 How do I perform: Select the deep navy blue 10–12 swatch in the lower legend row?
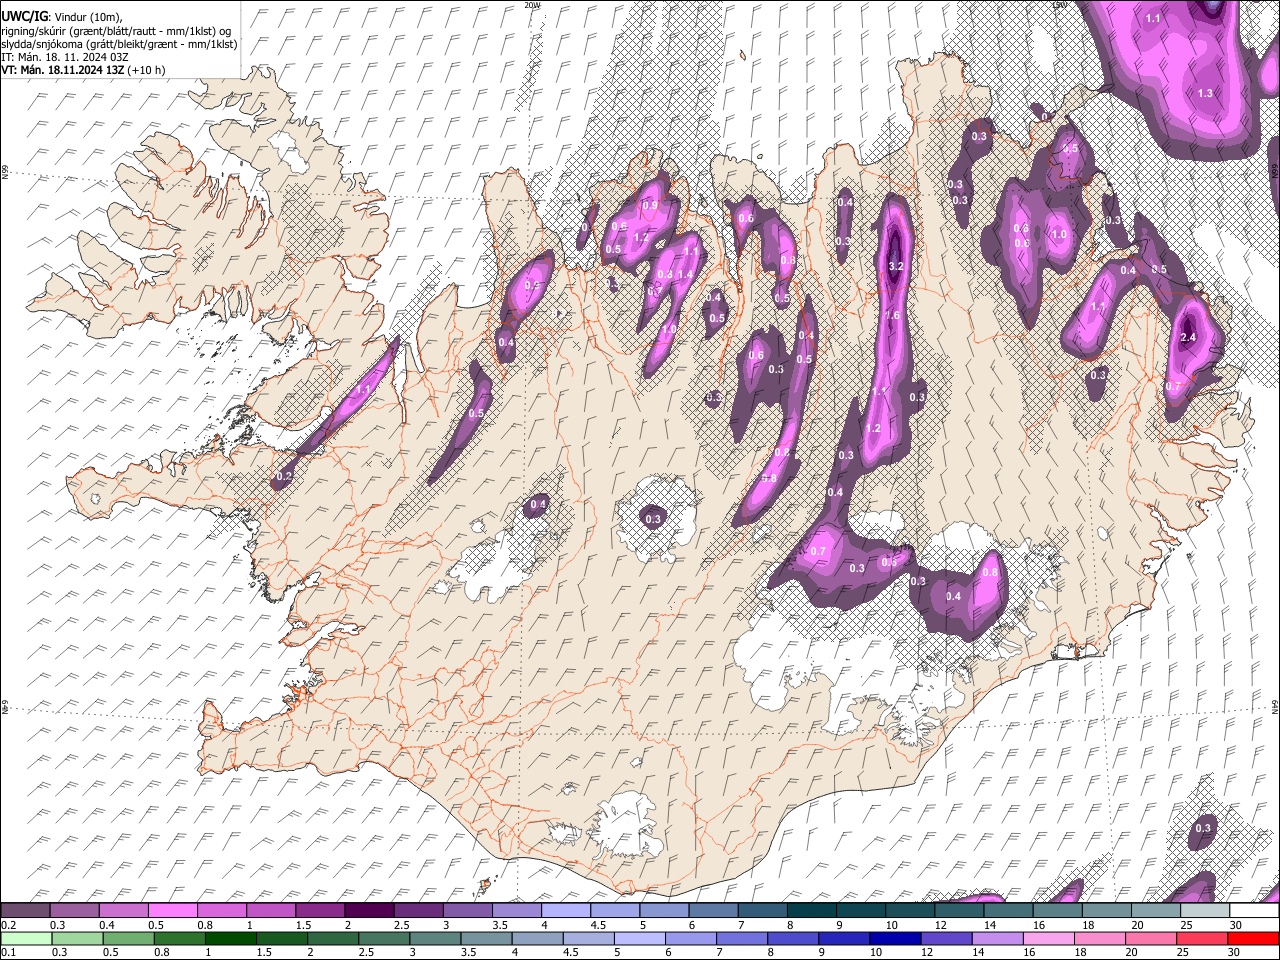click(895, 938)
